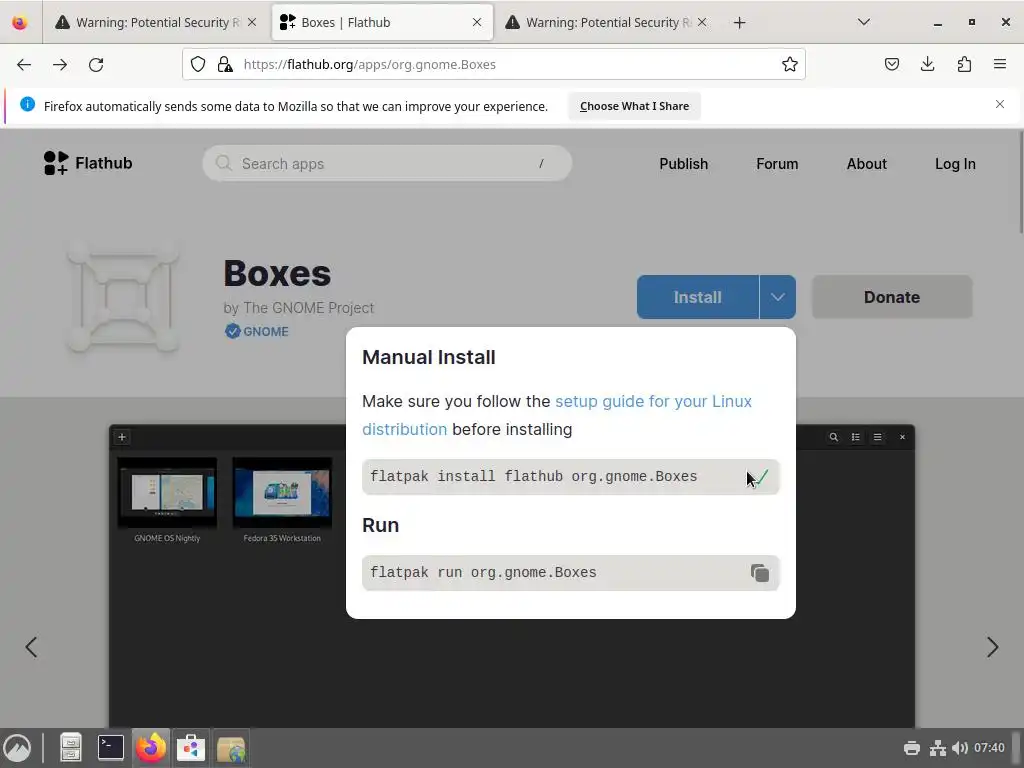1024x768 pixels.
Task: Click Firefox in the taskbar
Action: click(151, 748)
